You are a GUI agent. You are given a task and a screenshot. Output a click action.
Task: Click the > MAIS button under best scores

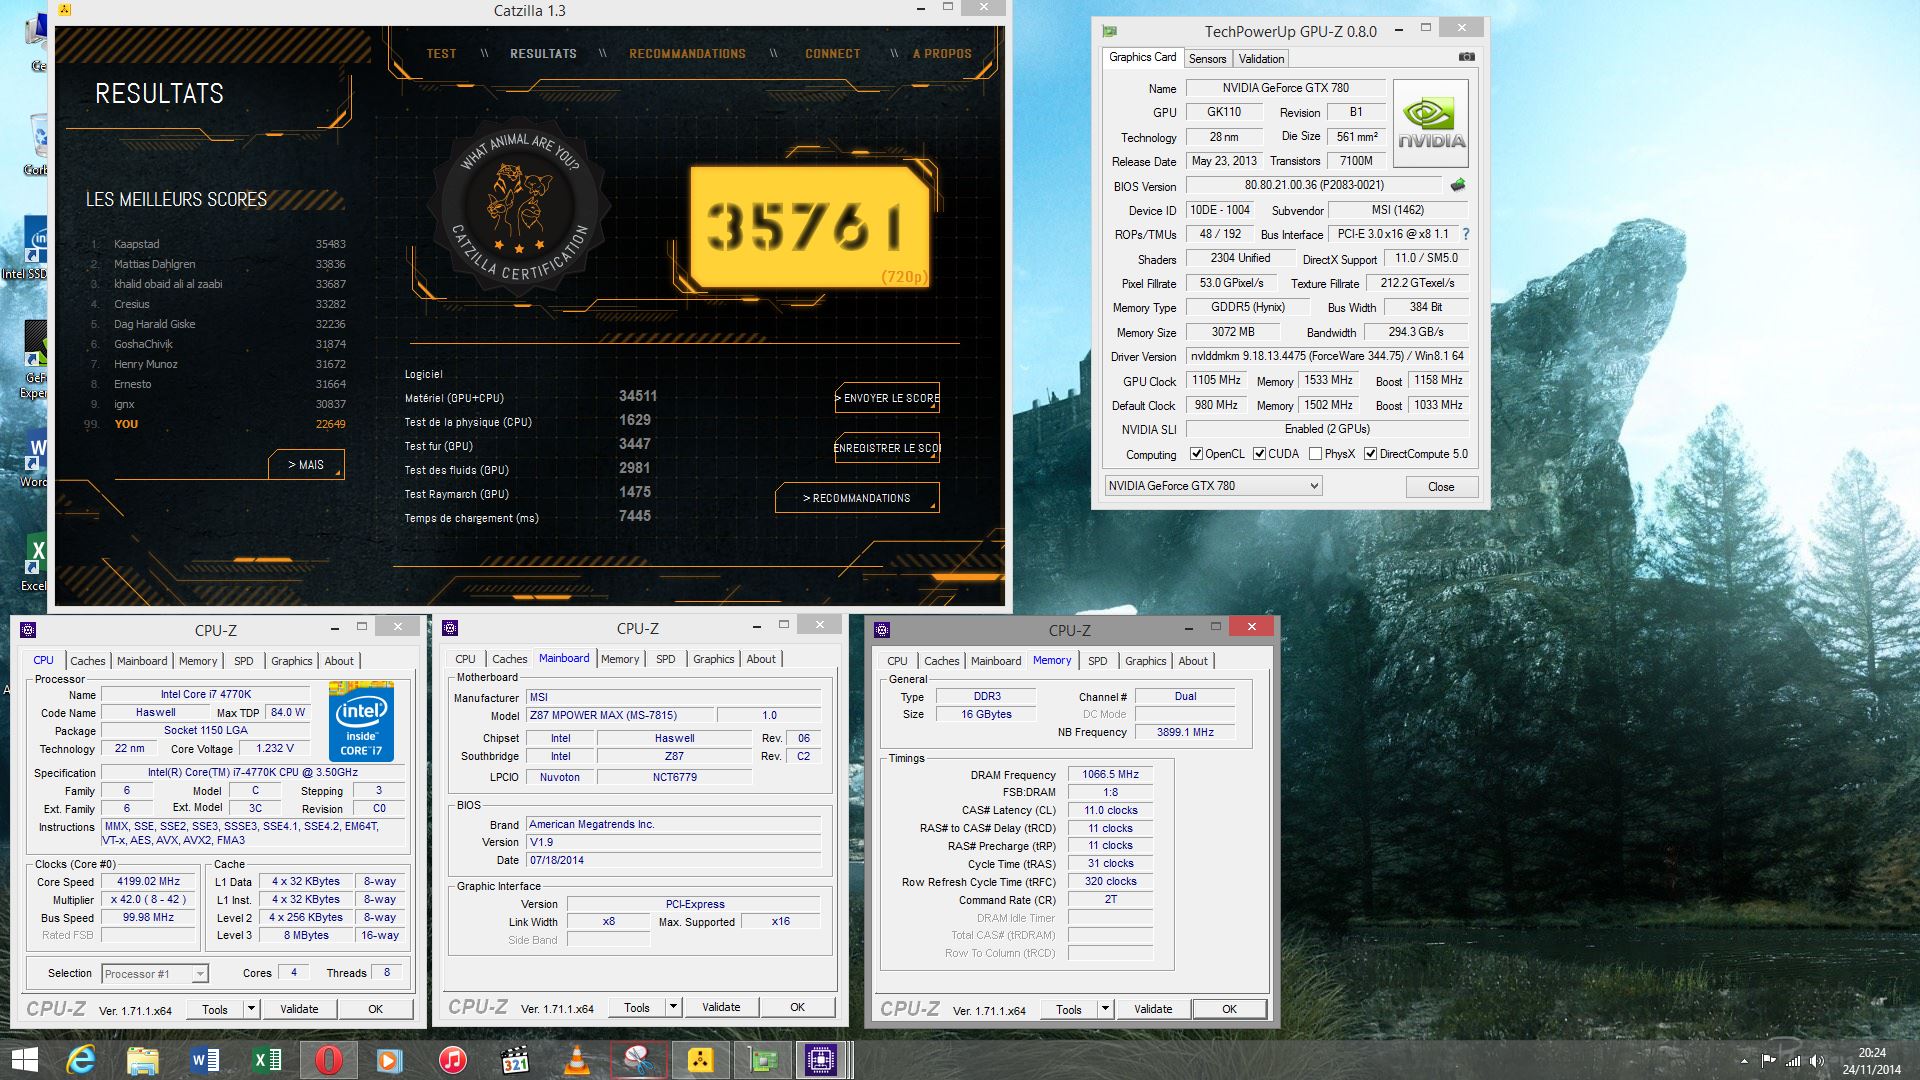[306, 465]
